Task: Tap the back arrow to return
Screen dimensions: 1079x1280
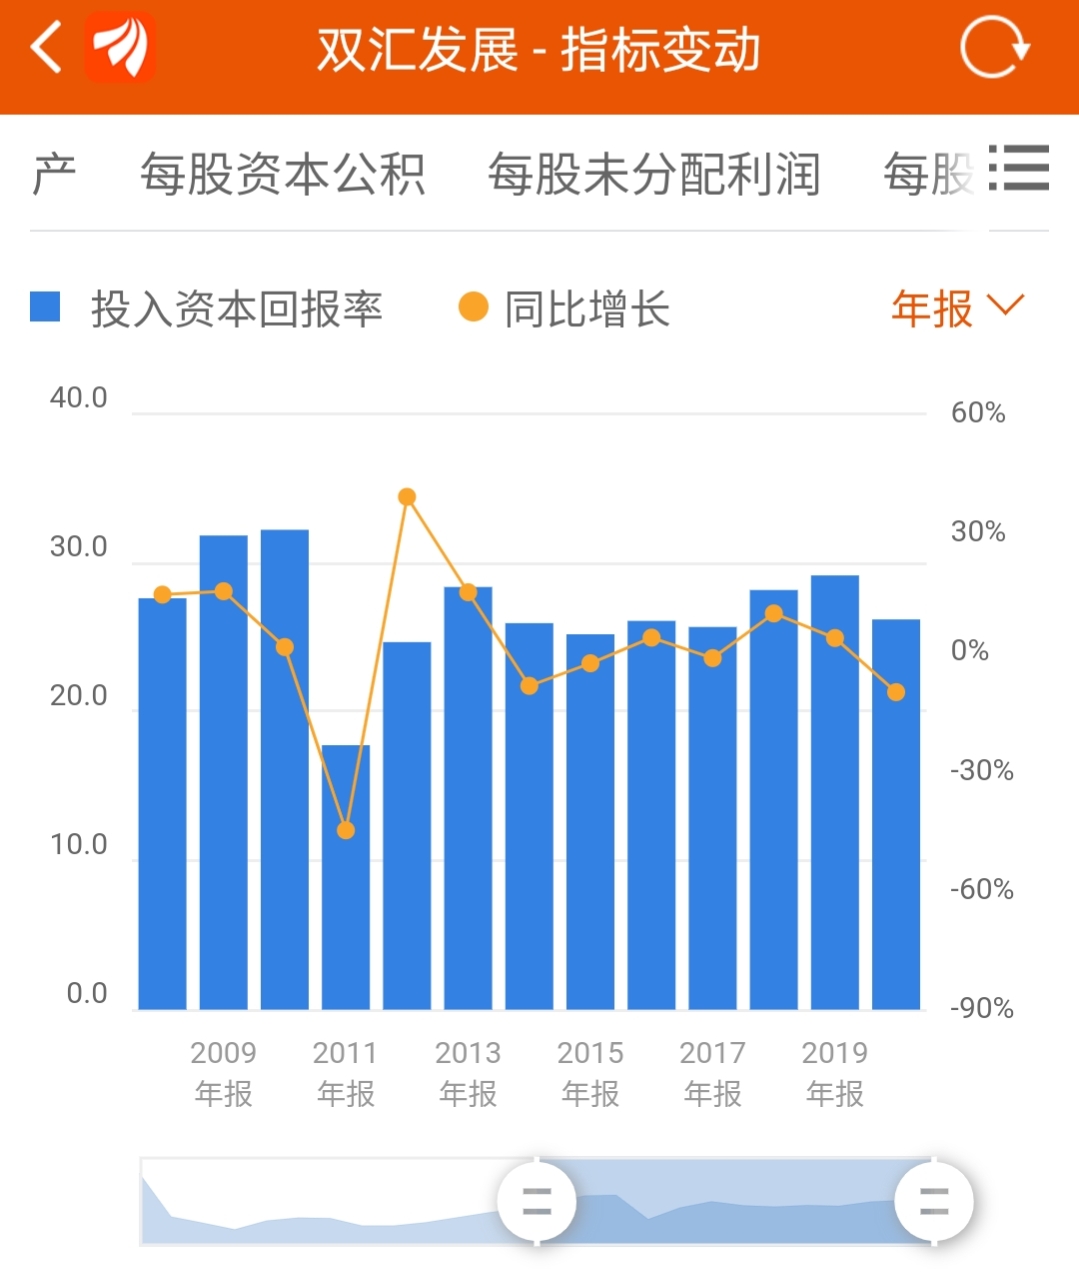Action: [x=44, y=47]
